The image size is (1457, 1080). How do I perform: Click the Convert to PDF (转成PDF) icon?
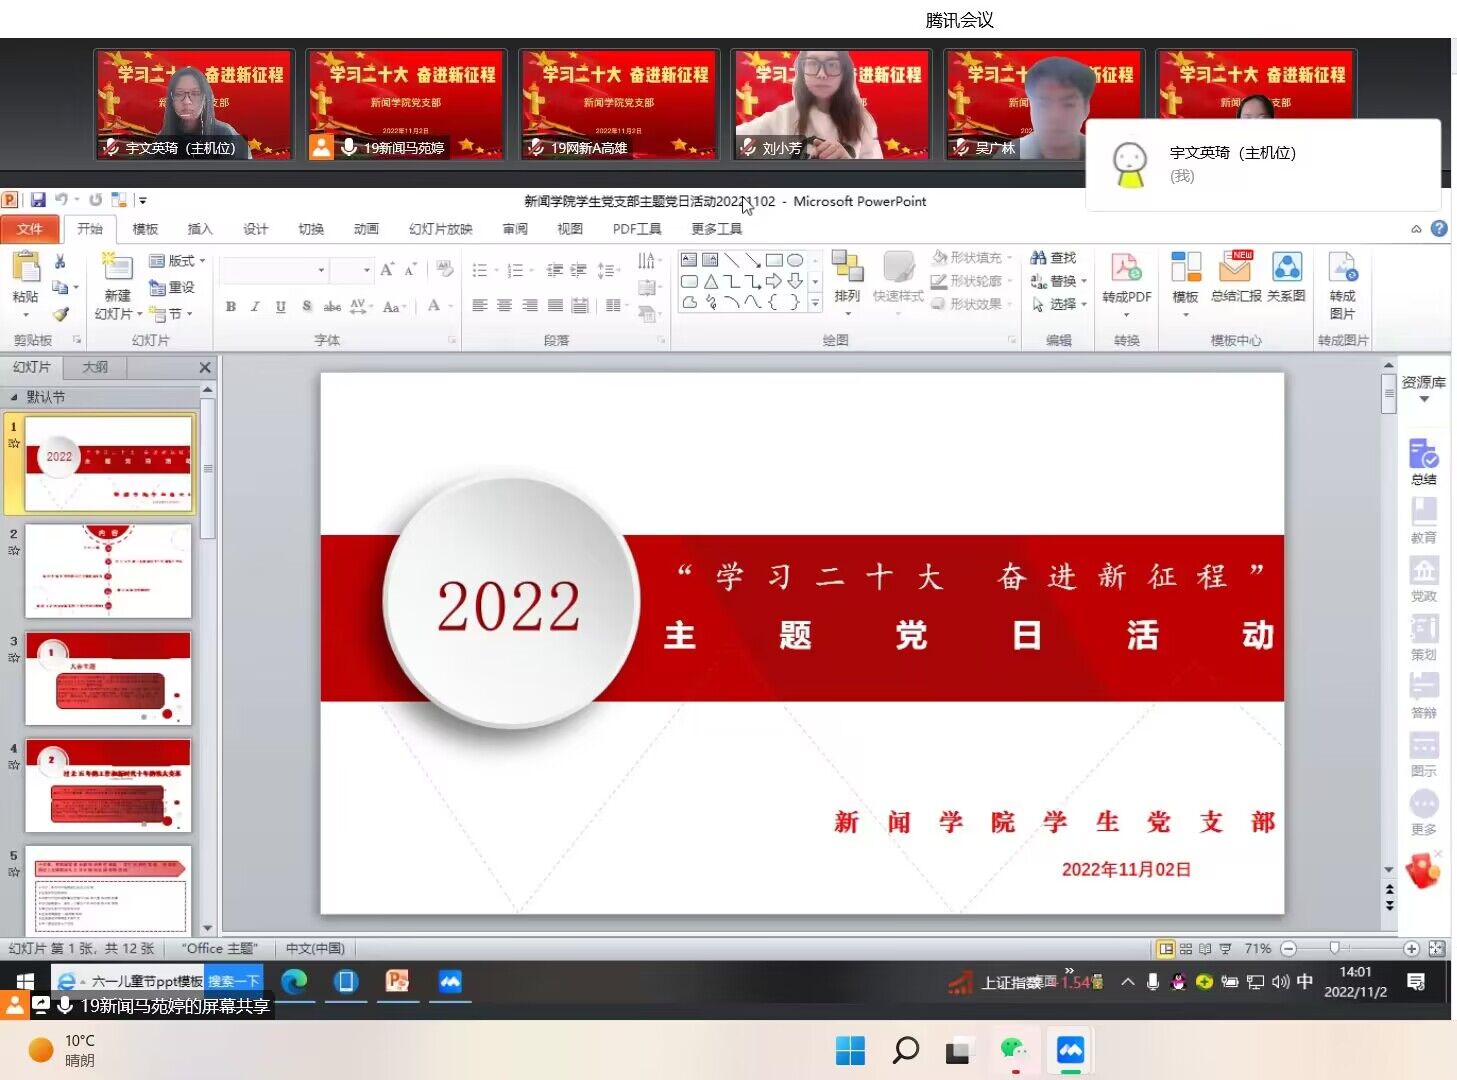[1126, 268]
